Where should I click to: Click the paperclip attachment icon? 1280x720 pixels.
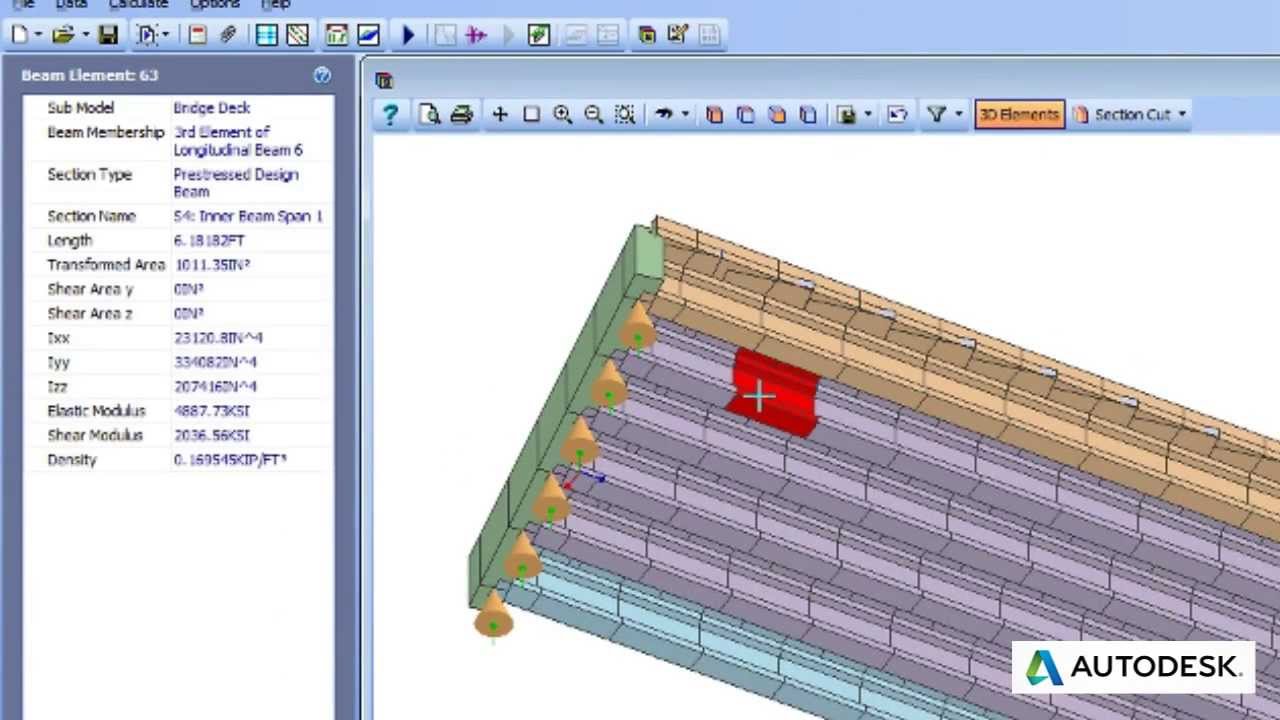[x=228, y=35]
